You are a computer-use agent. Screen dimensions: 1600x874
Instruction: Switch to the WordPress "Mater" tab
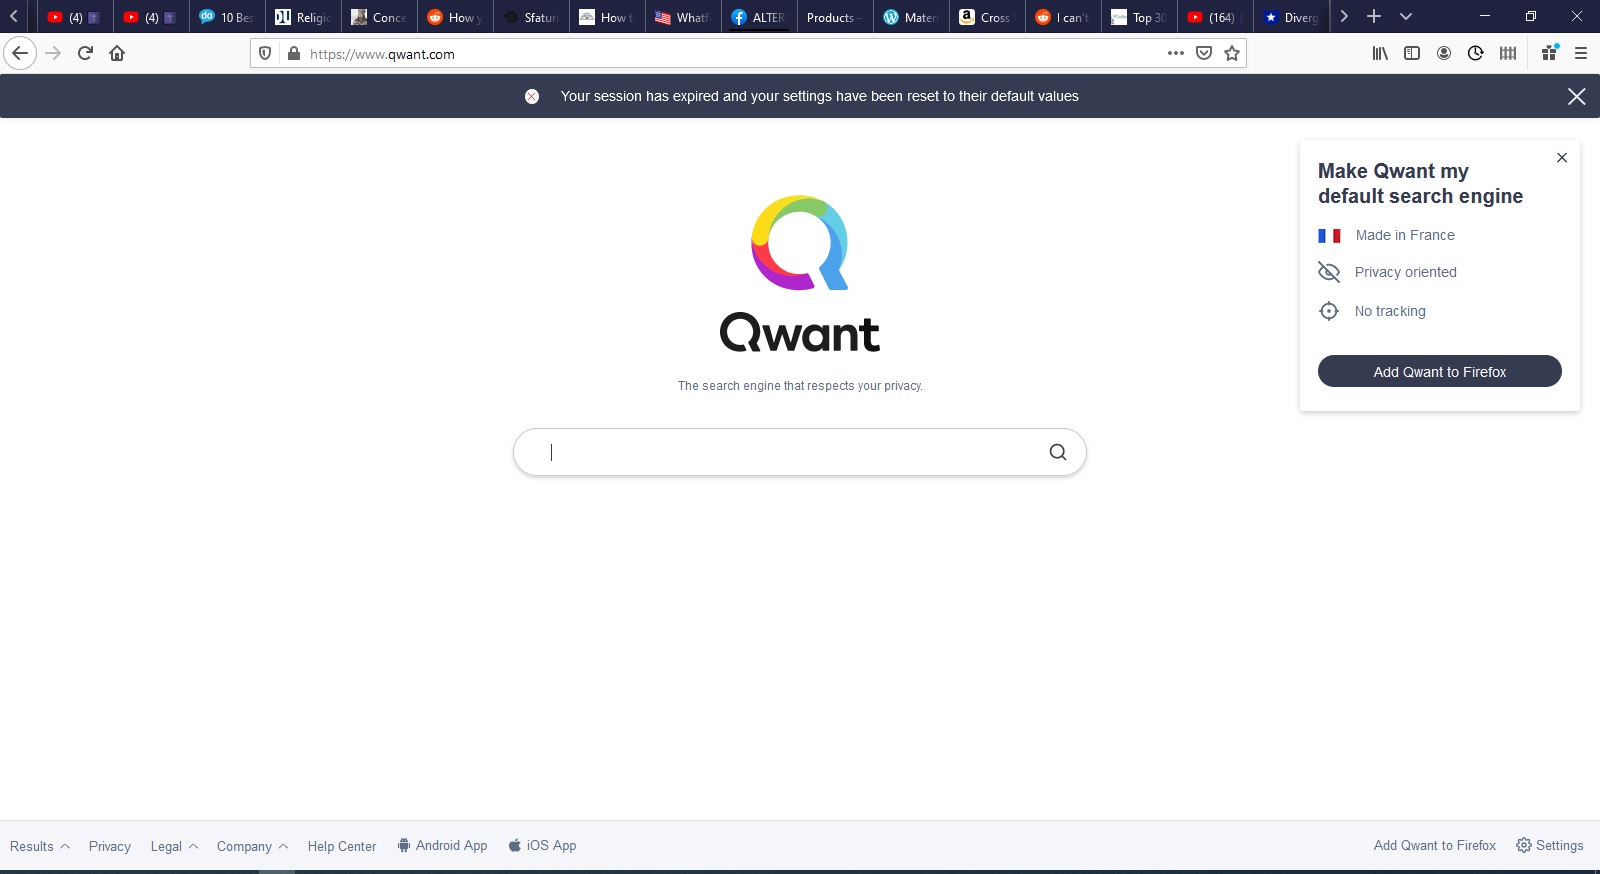[911, 17]
